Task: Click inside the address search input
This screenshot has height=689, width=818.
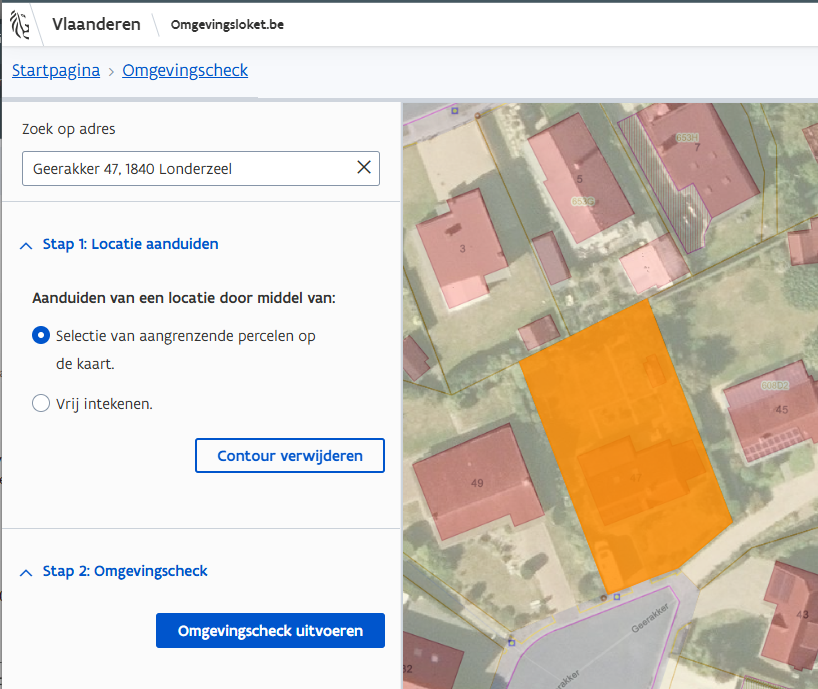Action: [180, 168]
